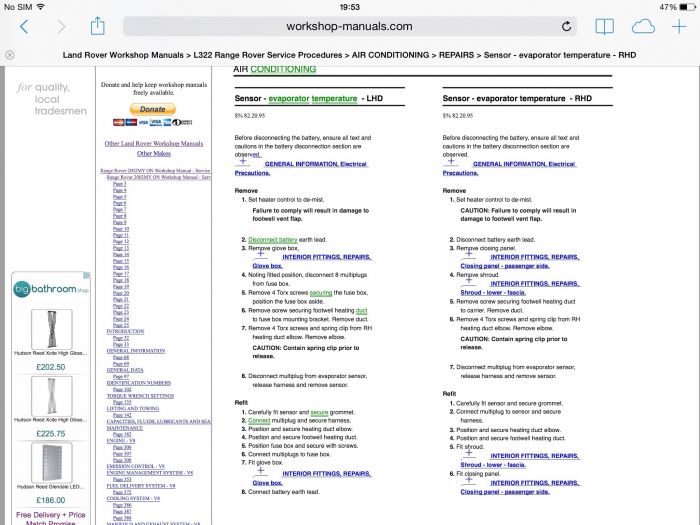Open TORQUE WRENCH SETTINGS link
700x525 pixels.
(x=140, y=396)
